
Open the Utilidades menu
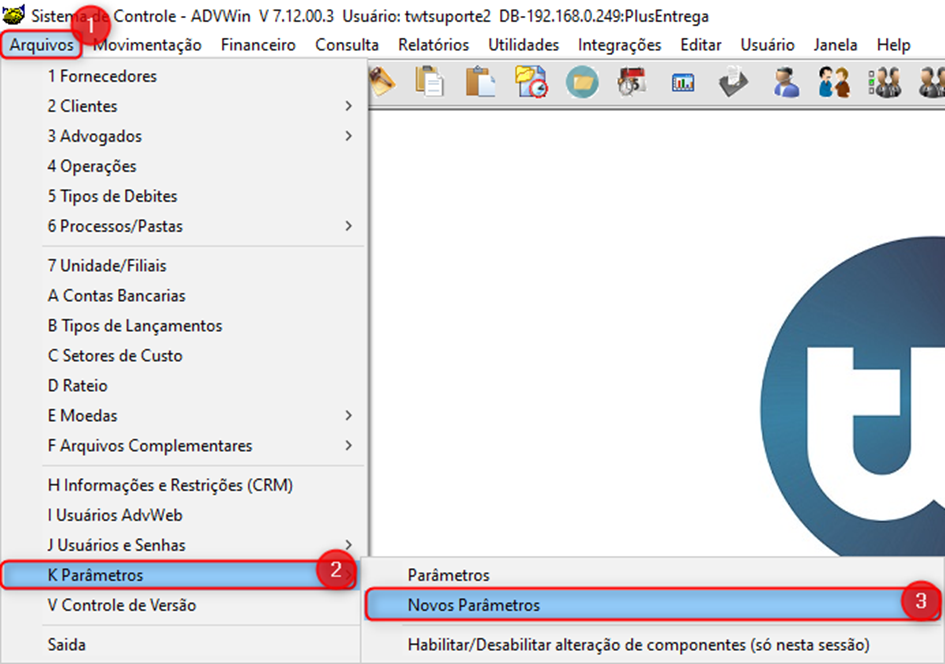coord(523,45)
